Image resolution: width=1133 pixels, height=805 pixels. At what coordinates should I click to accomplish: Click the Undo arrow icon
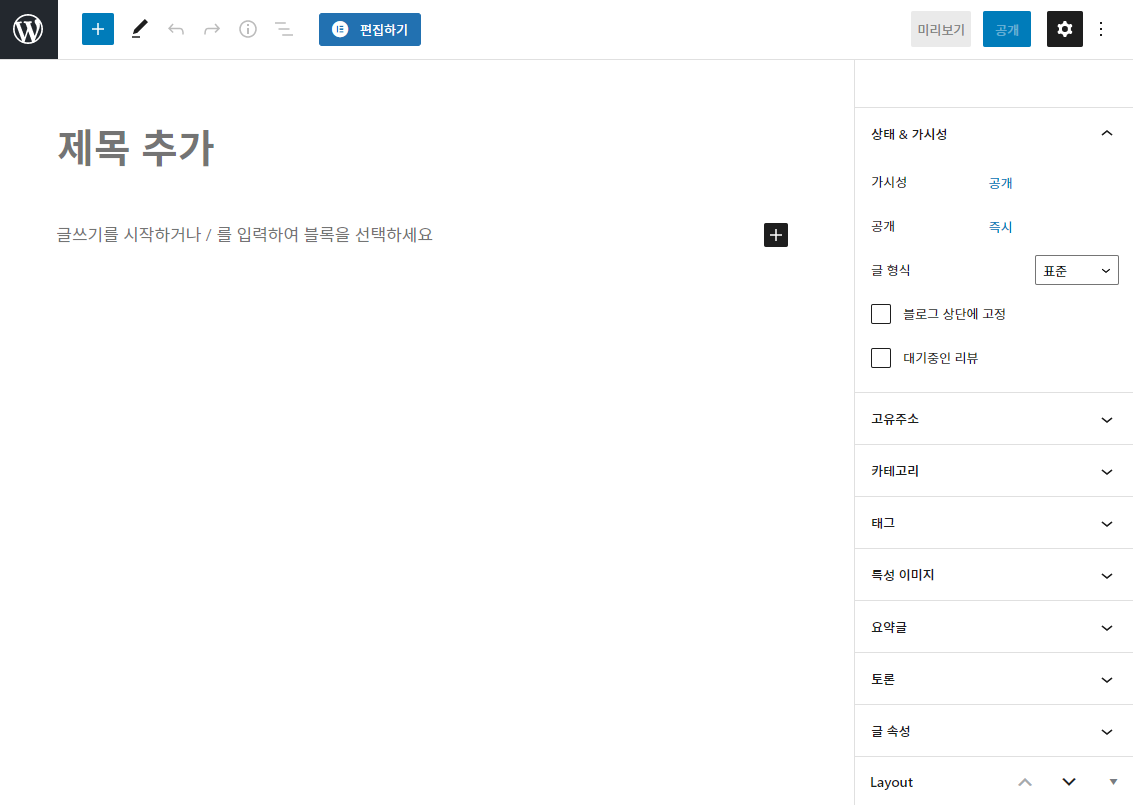pyautogui.click(x=176, y=29)
